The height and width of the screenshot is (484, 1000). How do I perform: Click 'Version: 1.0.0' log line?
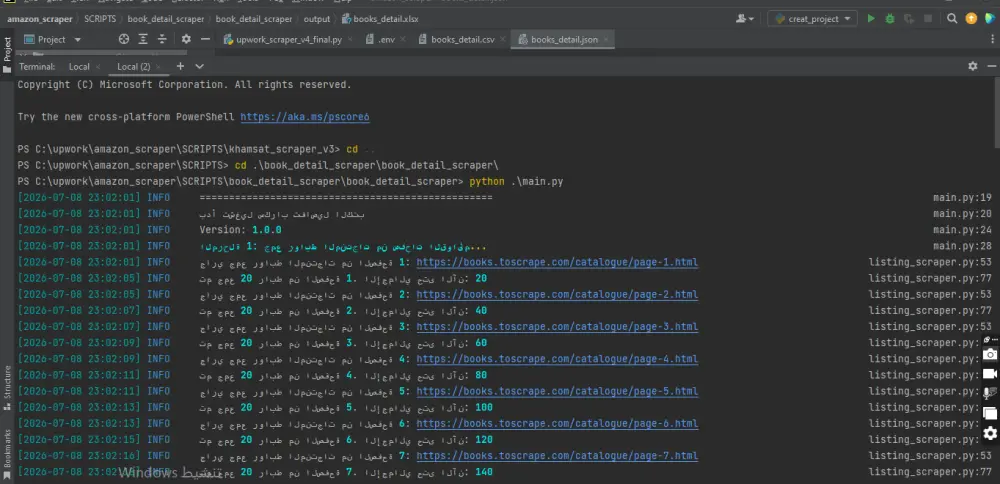[240, 230]
